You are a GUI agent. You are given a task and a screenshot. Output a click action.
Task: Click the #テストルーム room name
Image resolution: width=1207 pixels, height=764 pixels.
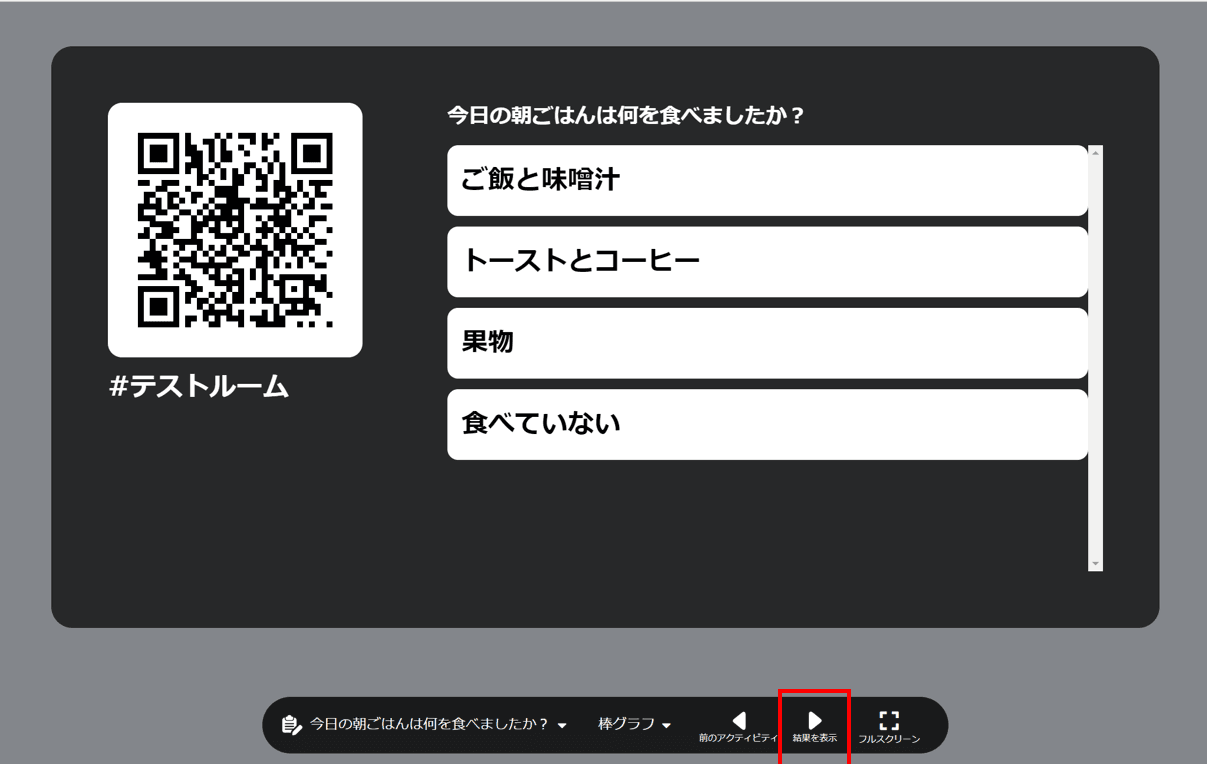coord(199,387)
